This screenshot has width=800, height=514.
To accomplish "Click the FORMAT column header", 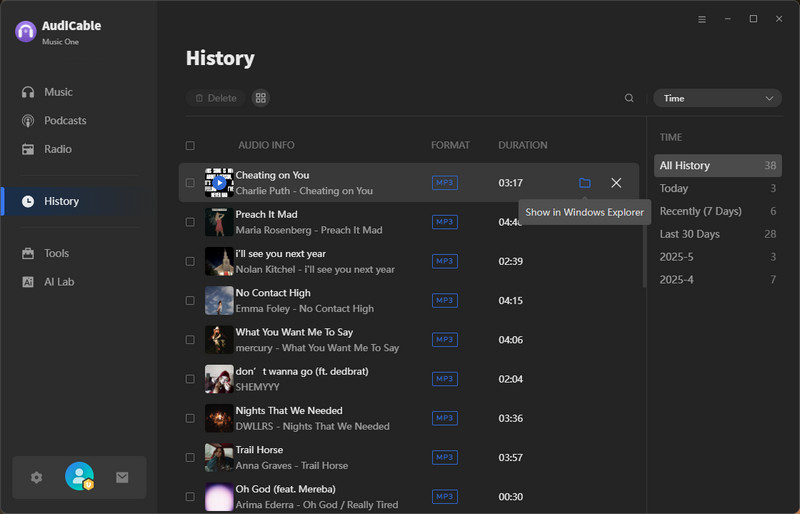I will 450,145.
